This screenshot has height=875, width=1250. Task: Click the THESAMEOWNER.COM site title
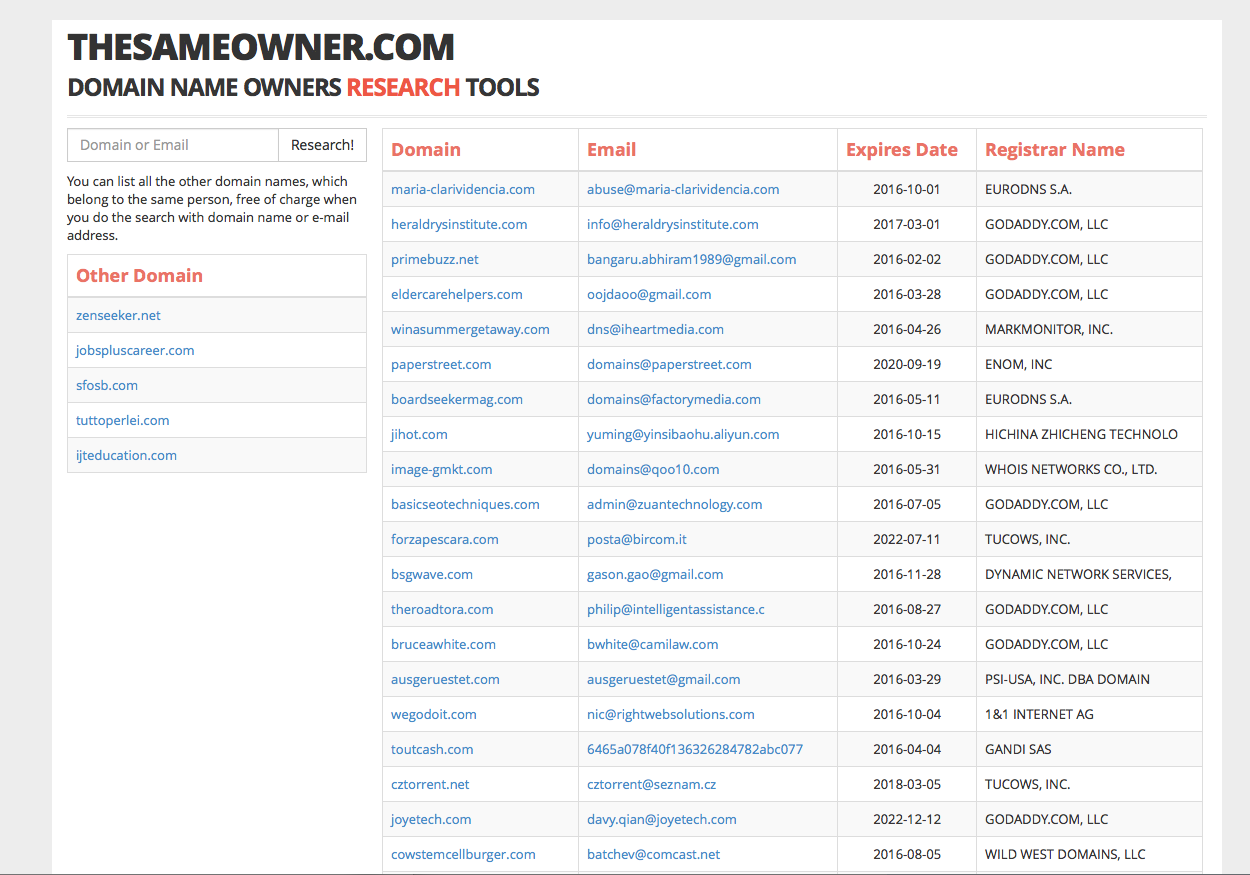260,46
